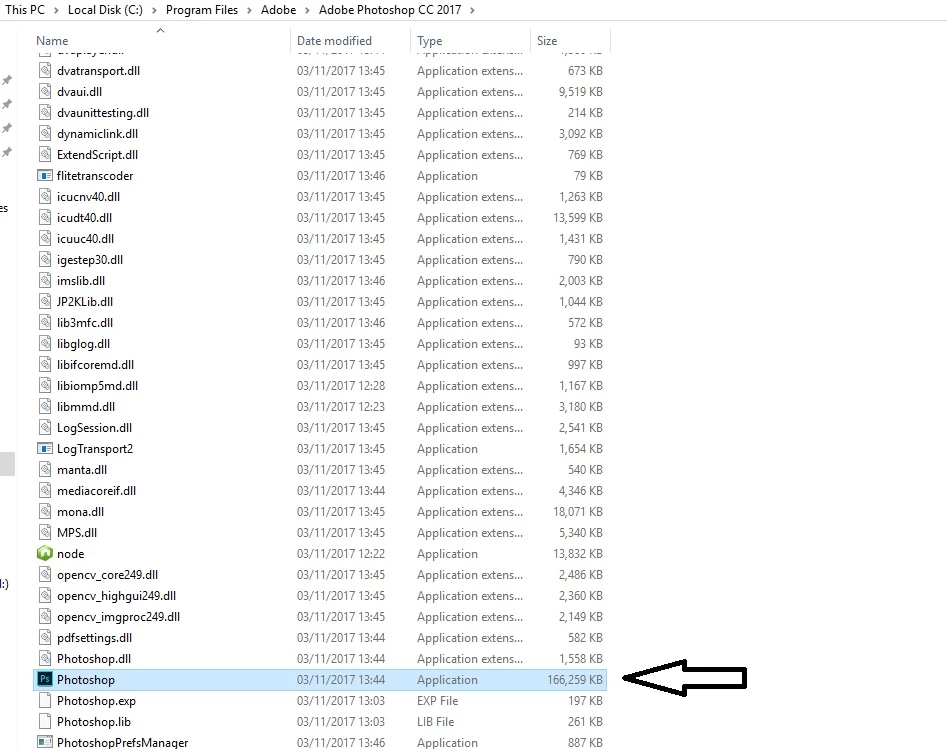Image resolution: width=947 pixels, height=749 pixels.
Task: Select the dvaunittesting.dll file name
Action: [x=103, y=113]
